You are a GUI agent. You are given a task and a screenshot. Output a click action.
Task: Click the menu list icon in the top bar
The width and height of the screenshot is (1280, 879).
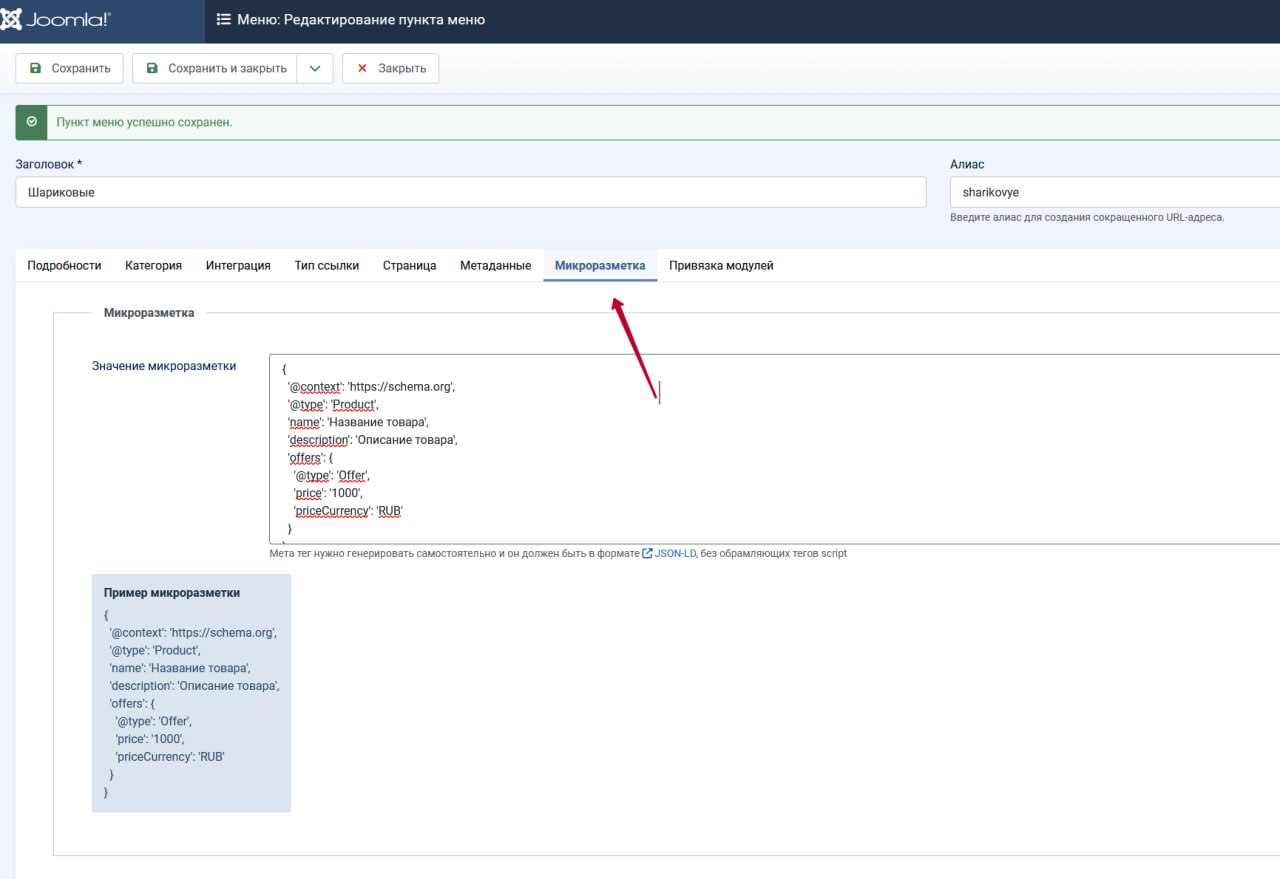(x=221, y=19)
